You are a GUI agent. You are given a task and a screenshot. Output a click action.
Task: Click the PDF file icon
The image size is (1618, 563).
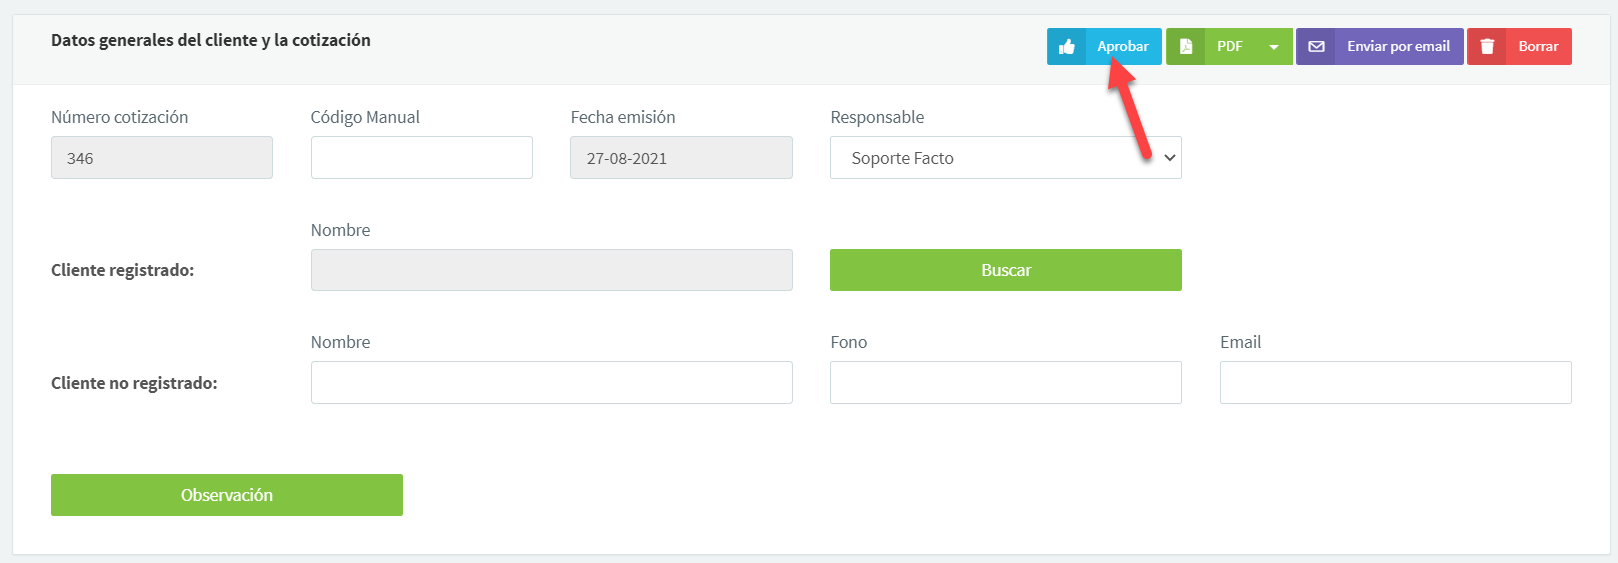click(x=1186, y=47)
